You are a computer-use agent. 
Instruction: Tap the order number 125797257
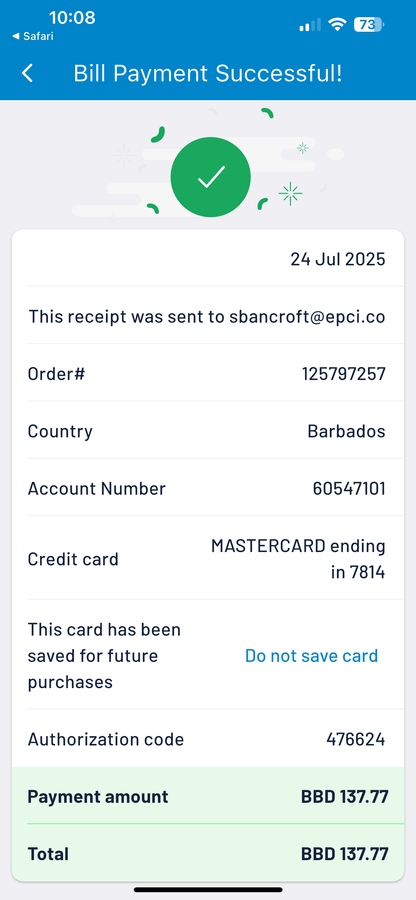point(344,374)
